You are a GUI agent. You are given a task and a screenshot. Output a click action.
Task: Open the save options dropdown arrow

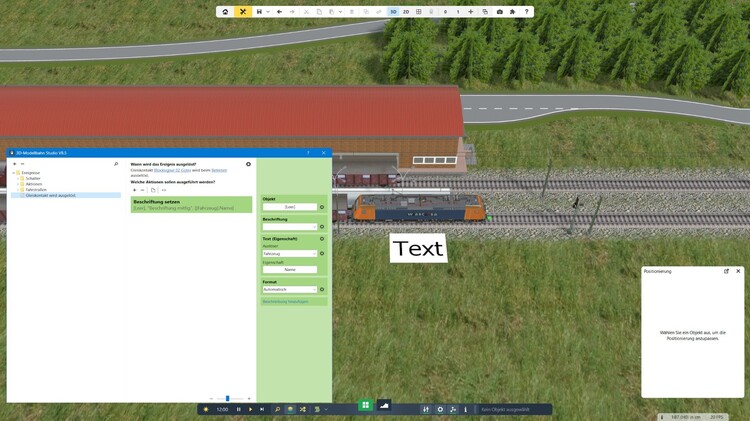click(x=268, y=11)
